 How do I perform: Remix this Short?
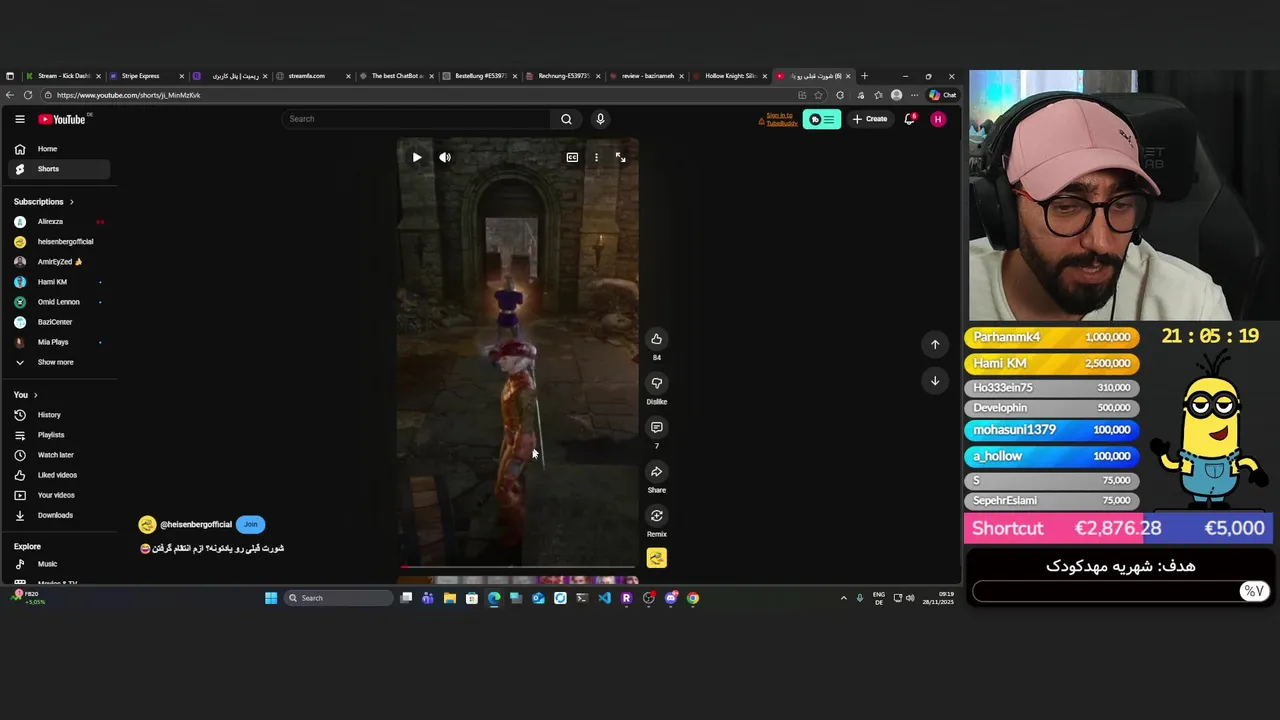[656, 516]
